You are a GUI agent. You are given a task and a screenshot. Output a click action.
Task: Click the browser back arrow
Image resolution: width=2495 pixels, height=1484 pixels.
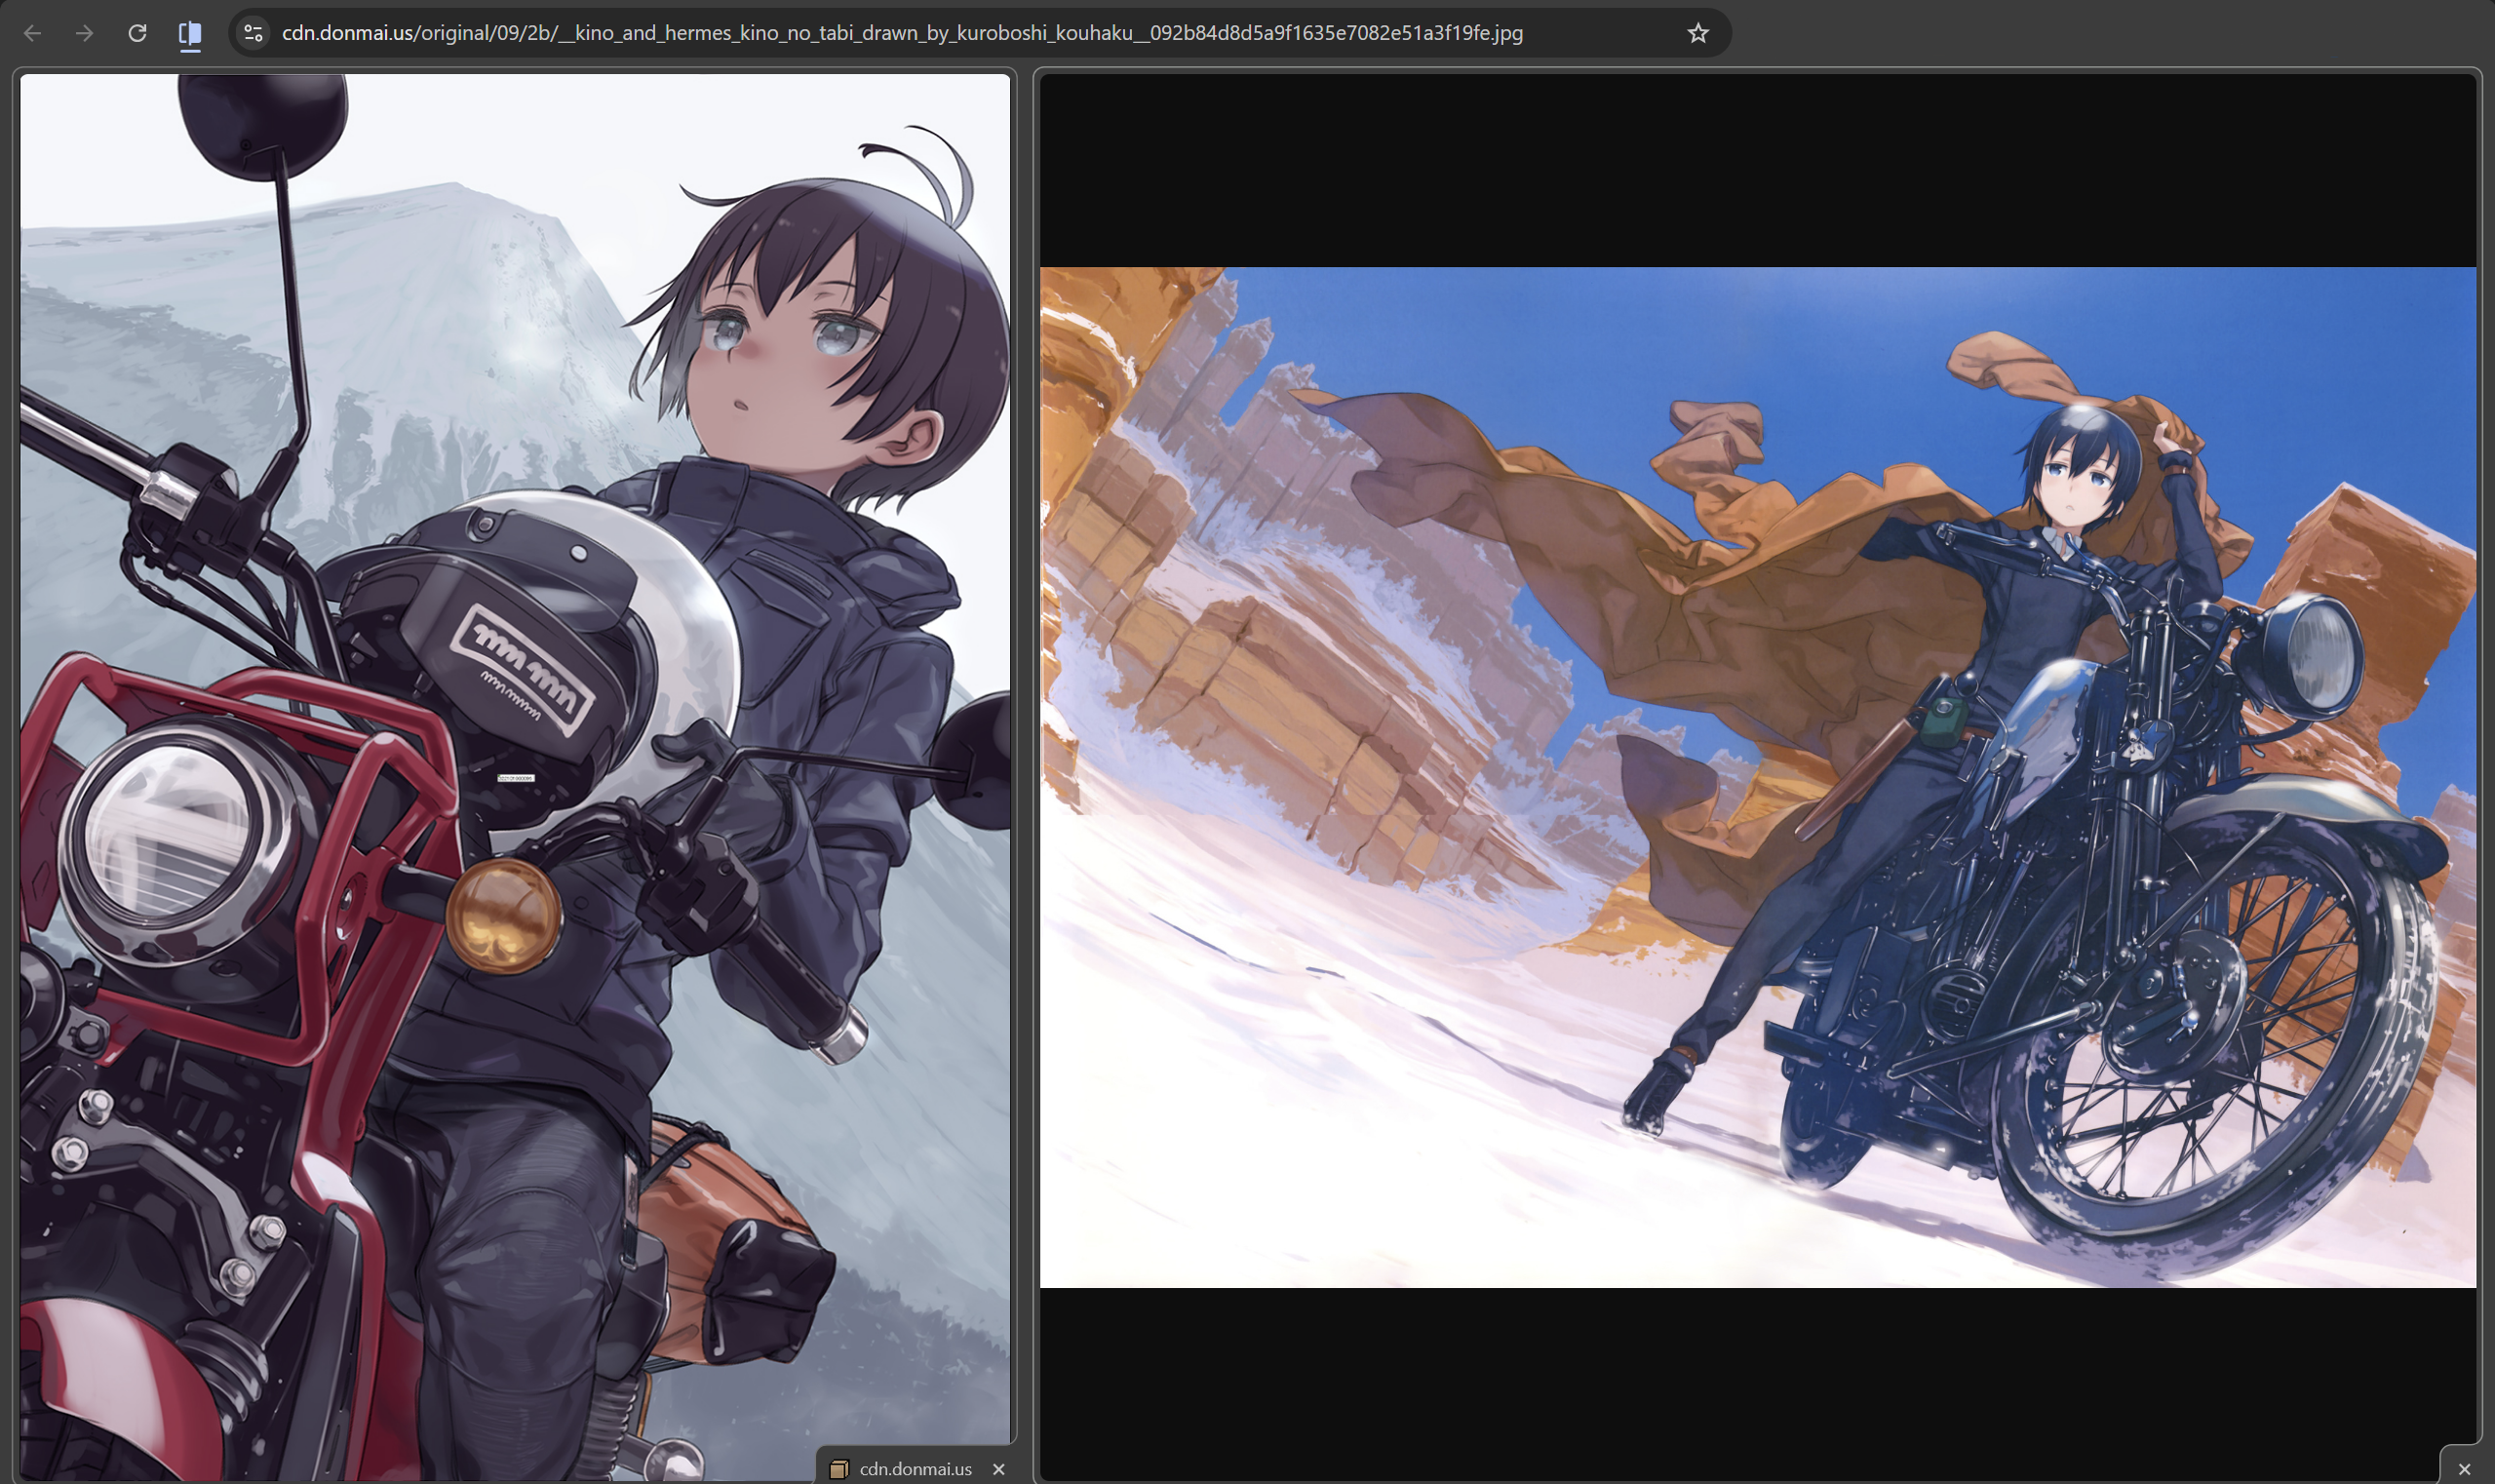pyautogui.click(x=32, y=33)
